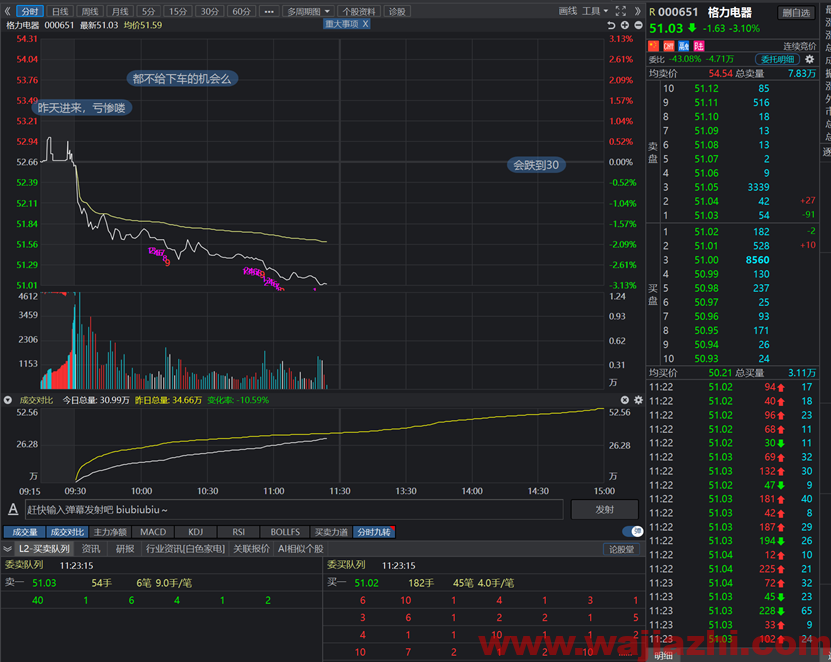
Task: Switch to 15分 chart period
Action: pos(178,11)
